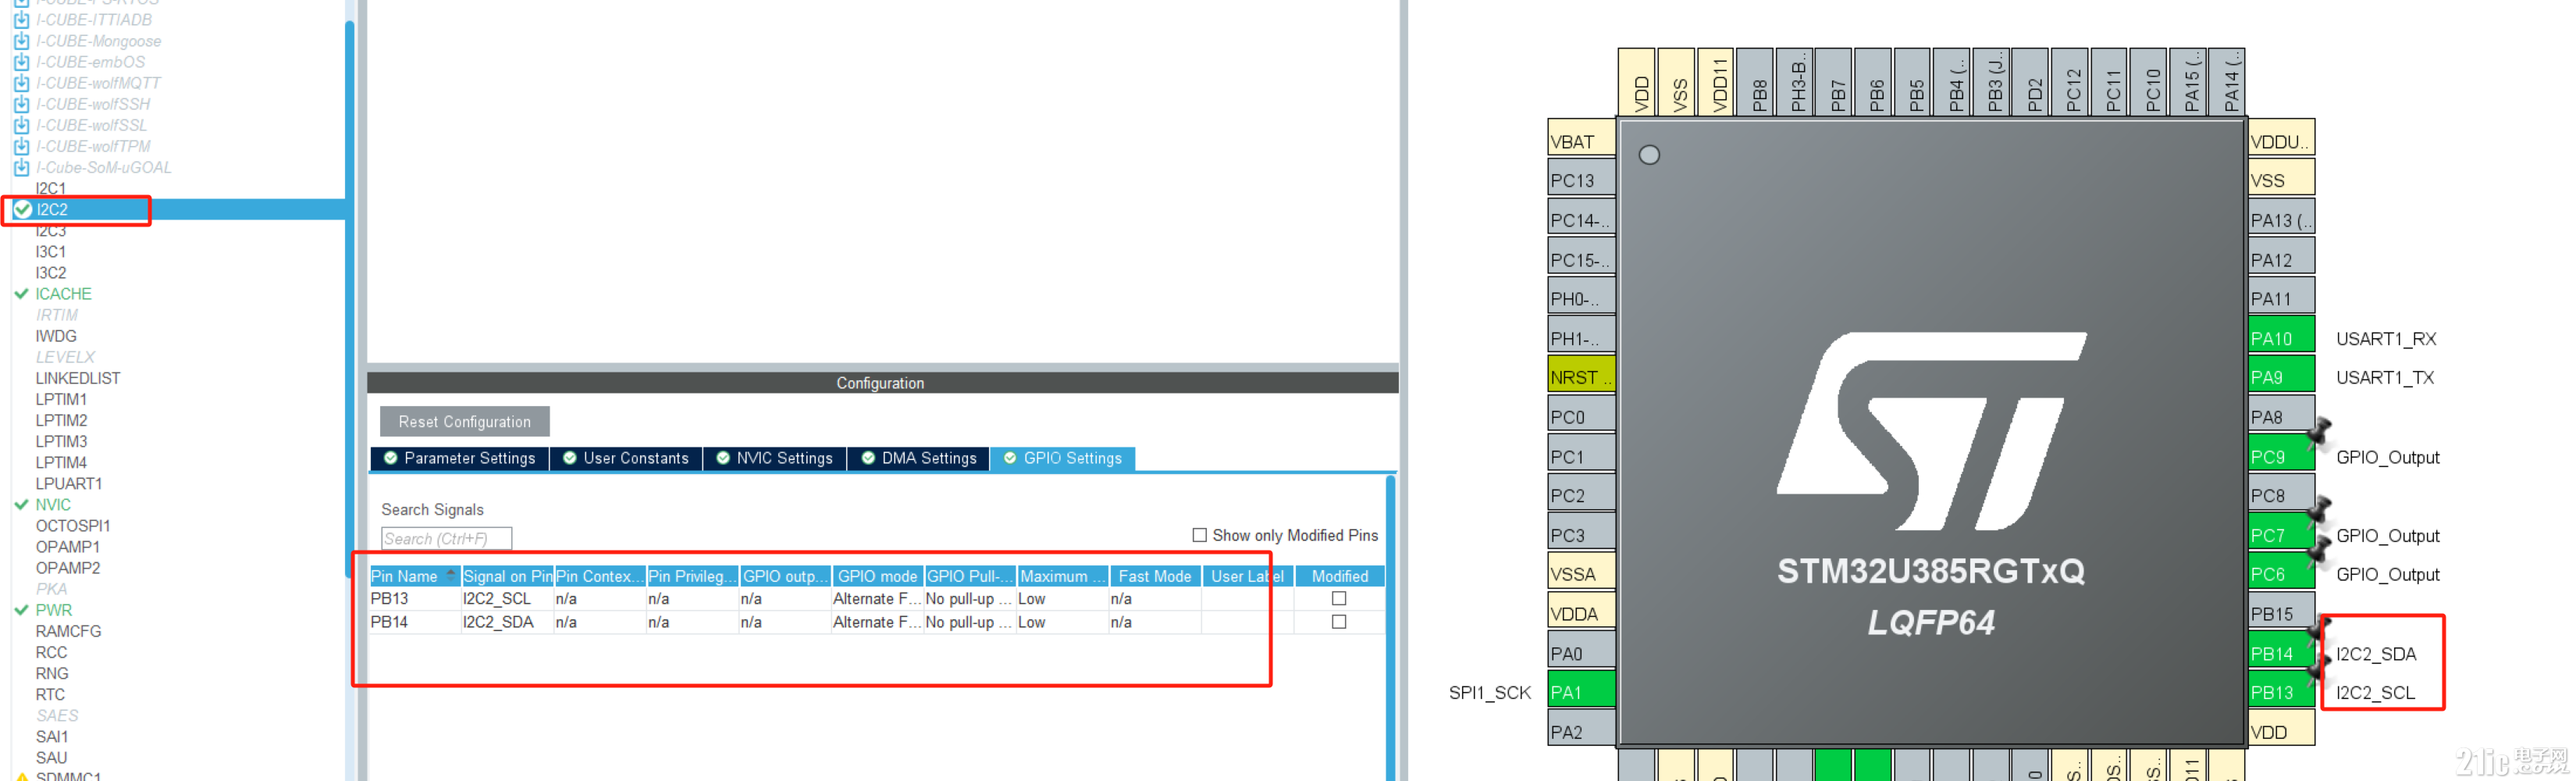Select RCC in the peripheral list
This screenshot has width=2576, height=781.
coord(51,652)
